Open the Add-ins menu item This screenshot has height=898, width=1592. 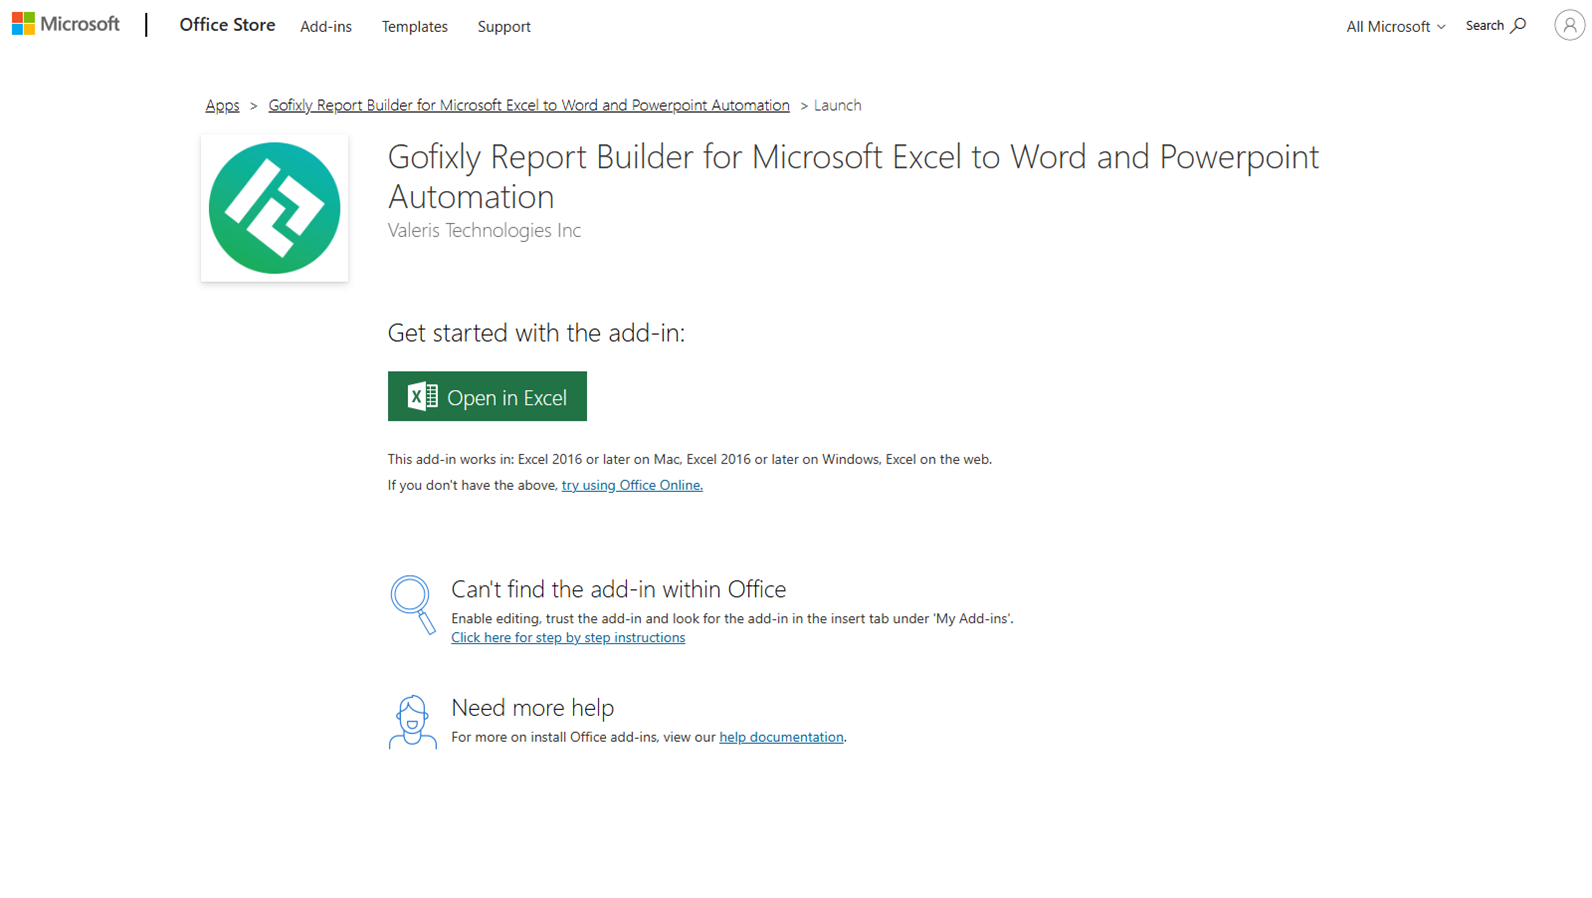pyautogui.click(x=326, y=27)
